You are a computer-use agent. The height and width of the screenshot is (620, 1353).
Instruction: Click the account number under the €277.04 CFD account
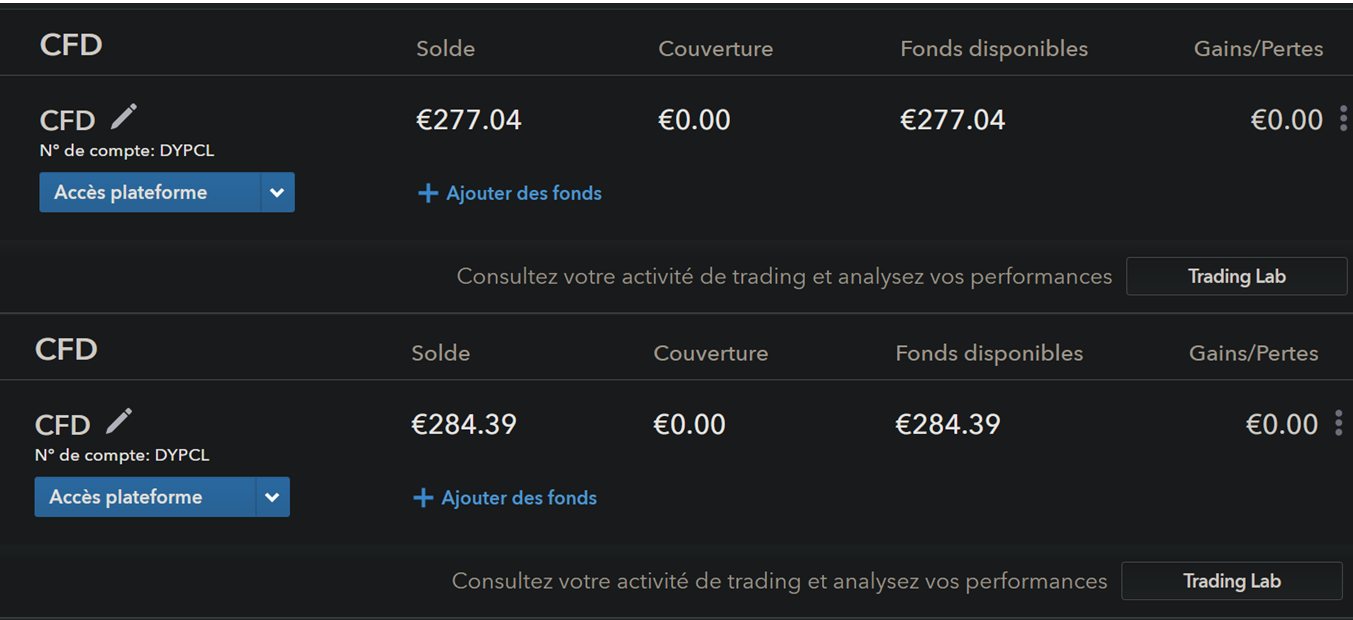[127, 152]
